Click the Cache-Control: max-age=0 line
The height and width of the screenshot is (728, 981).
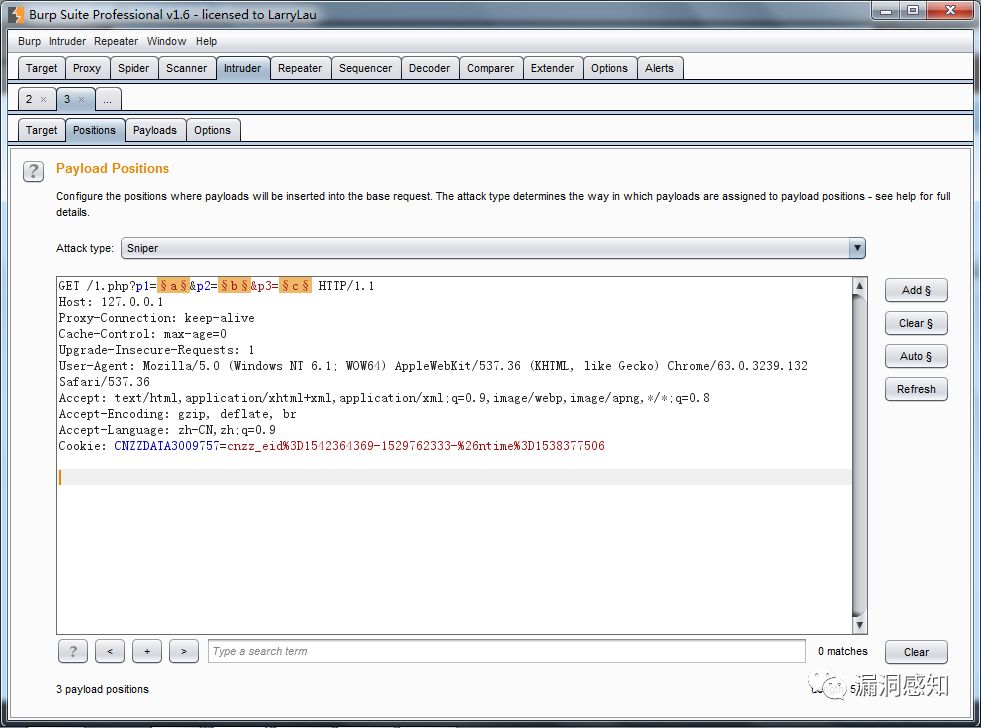point(143,334)
